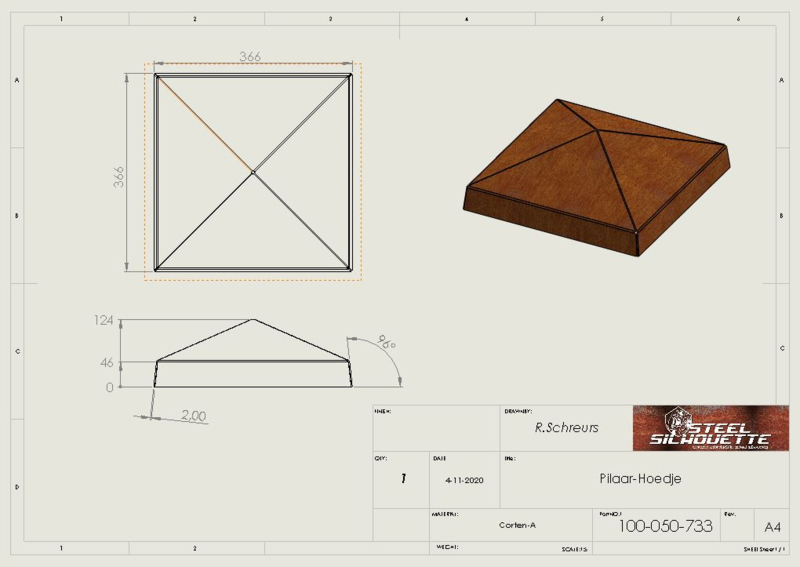Select the 0 baseline dimension value
The width and height of the screenshot is (800, 567).
point(110,388)
